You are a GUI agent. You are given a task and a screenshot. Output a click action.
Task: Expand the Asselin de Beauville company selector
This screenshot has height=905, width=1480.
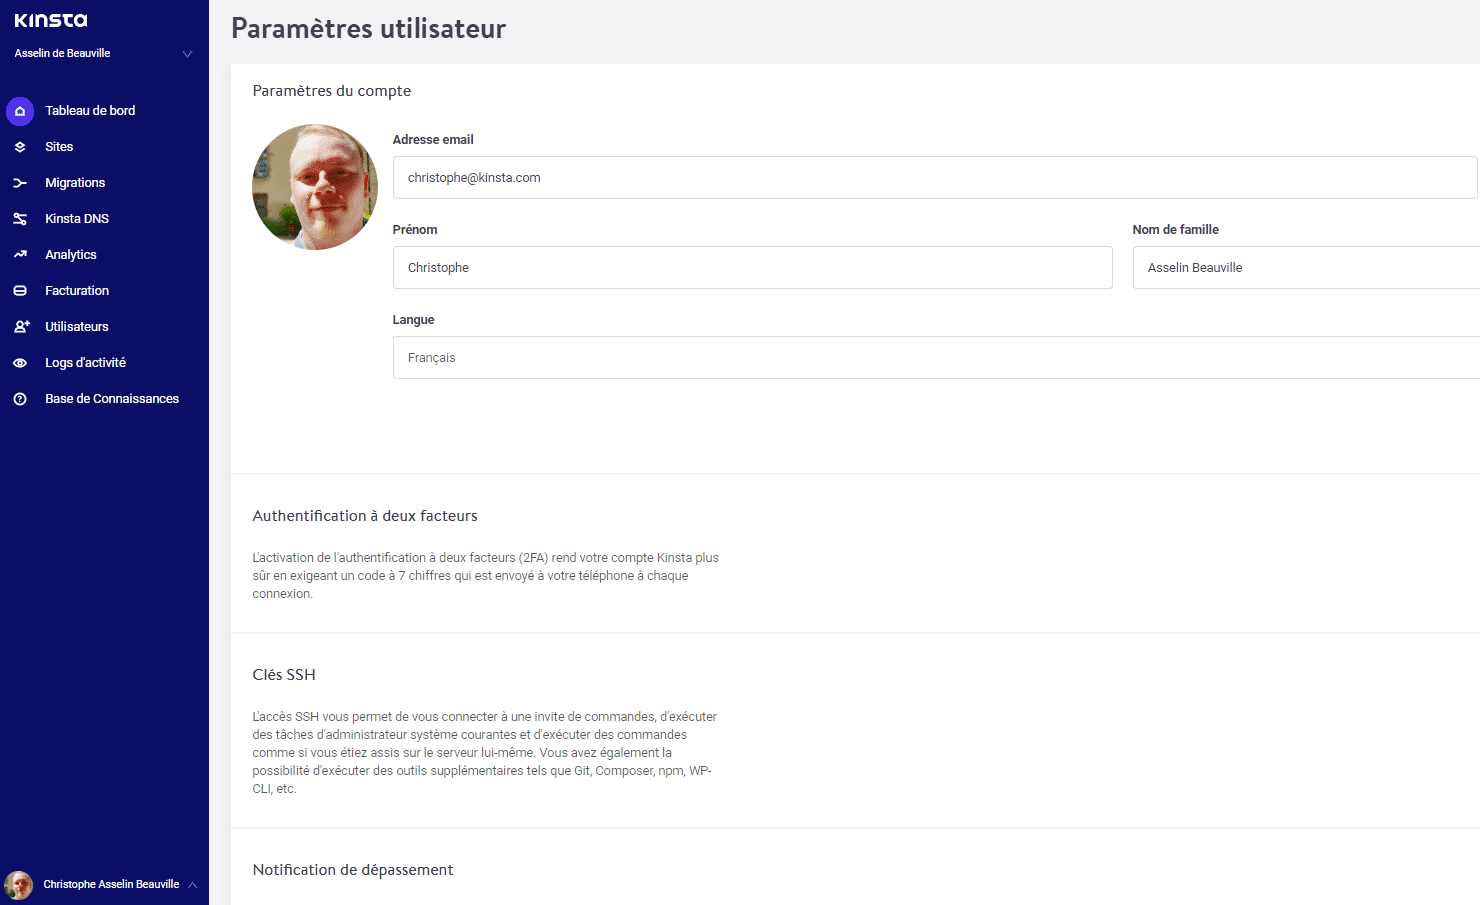click(x=100, y=53)
